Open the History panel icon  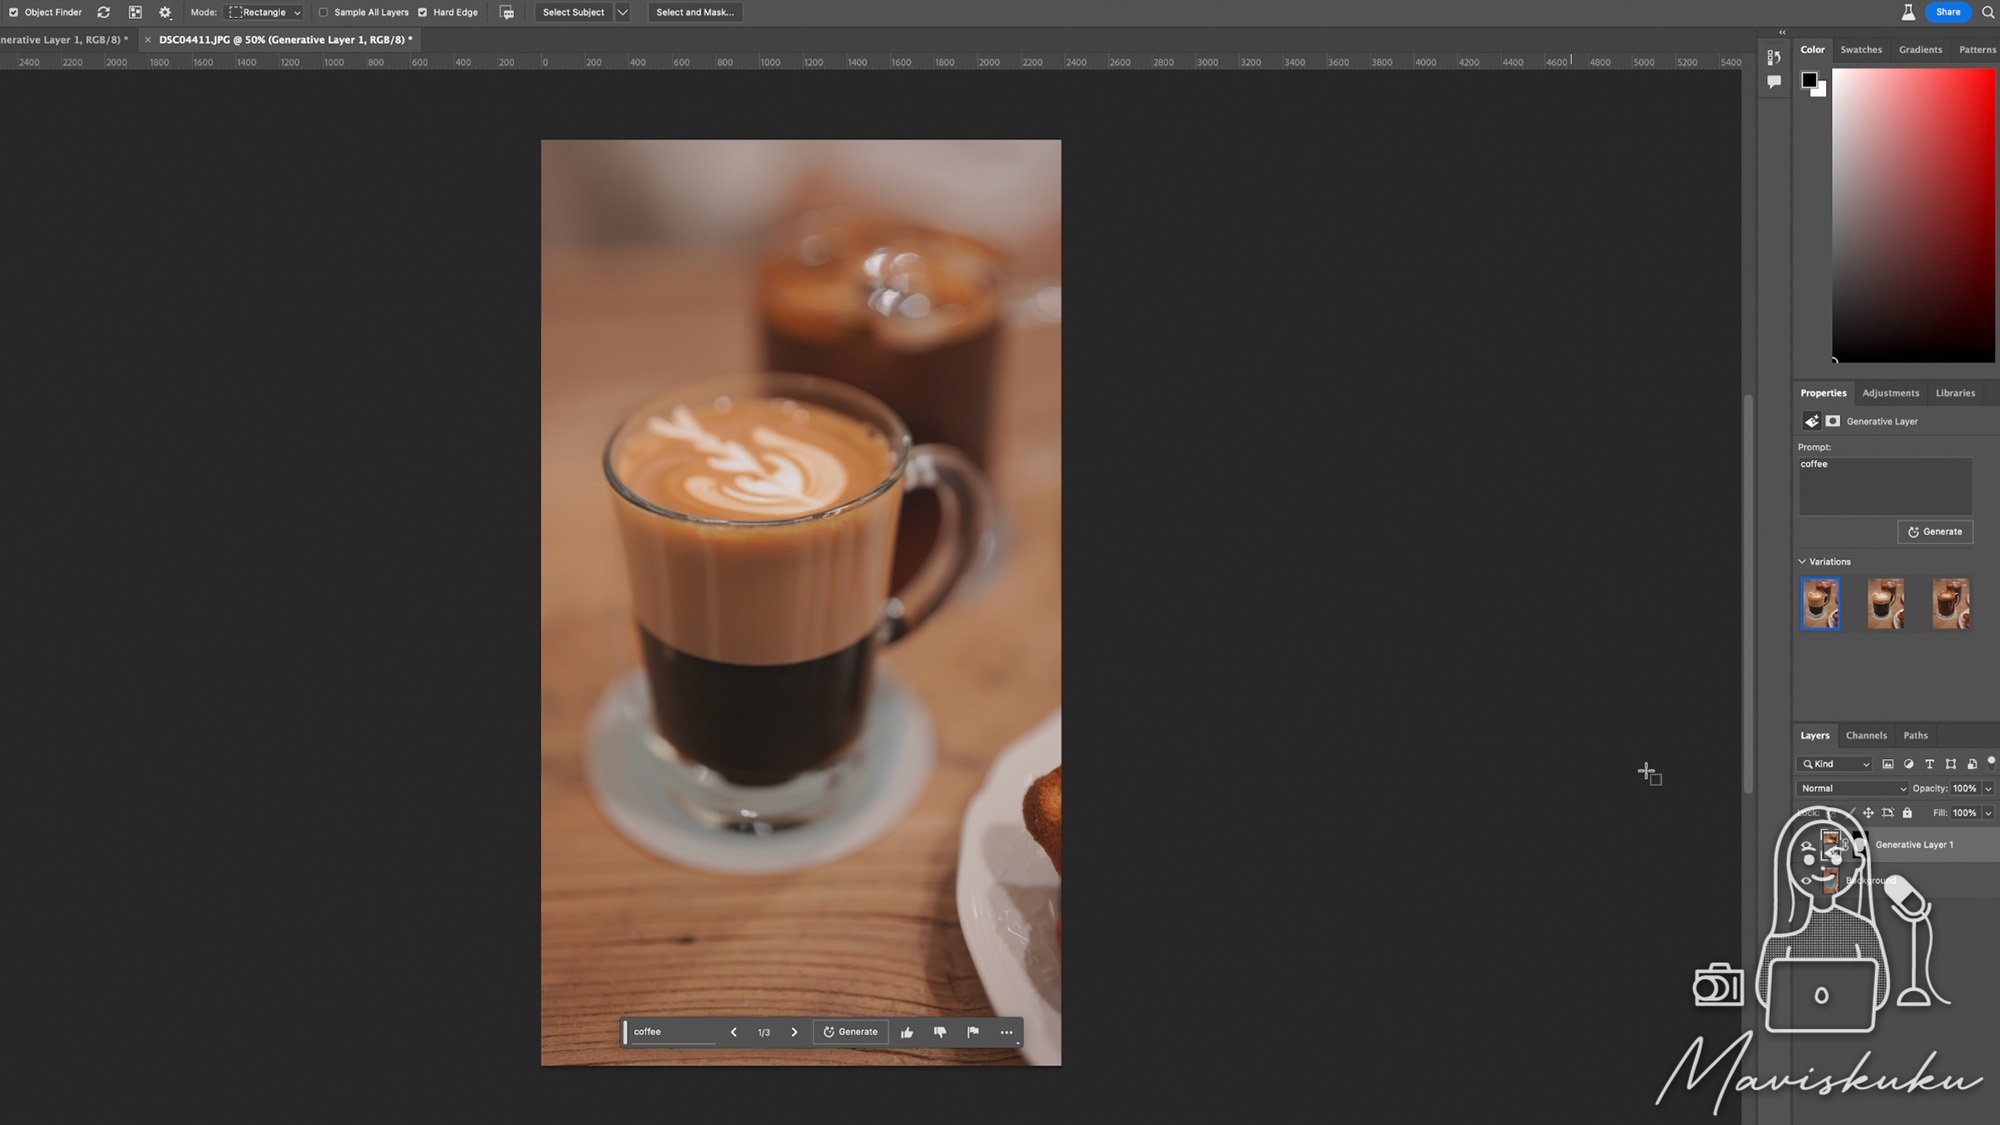click(x=1774, y=57)
